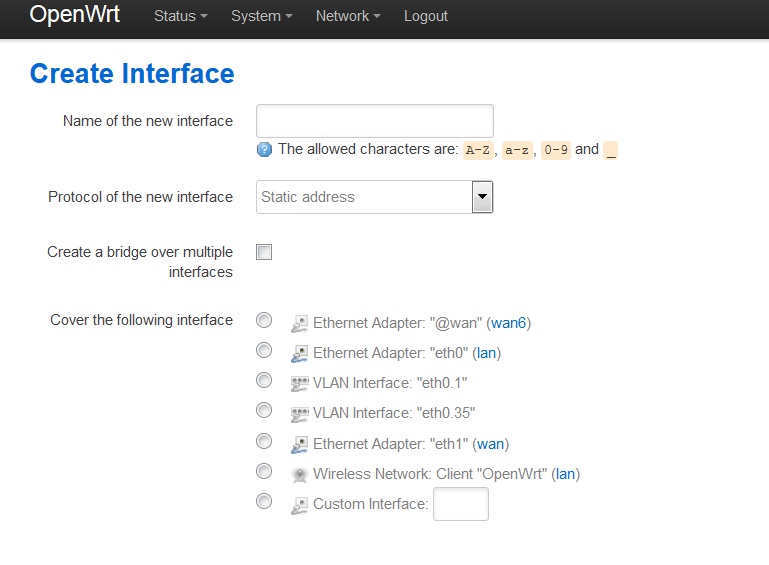Follow the wan6 link
The image size is (769, 565).
pyautogui.click(x=509, y=323)
